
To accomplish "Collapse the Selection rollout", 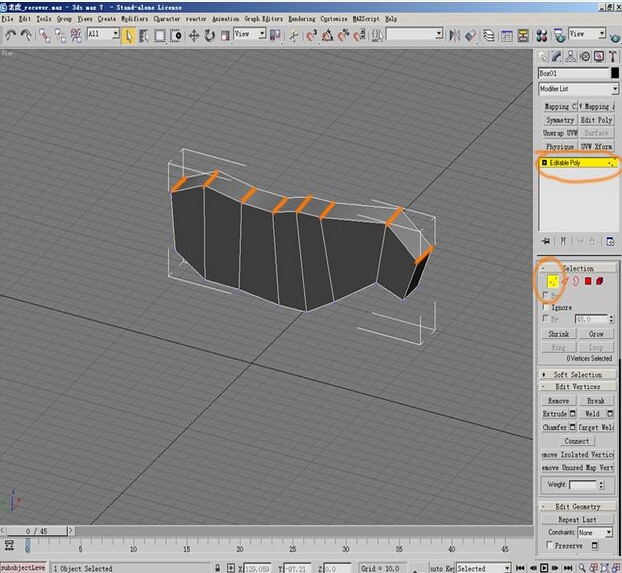I will point(577,268).
